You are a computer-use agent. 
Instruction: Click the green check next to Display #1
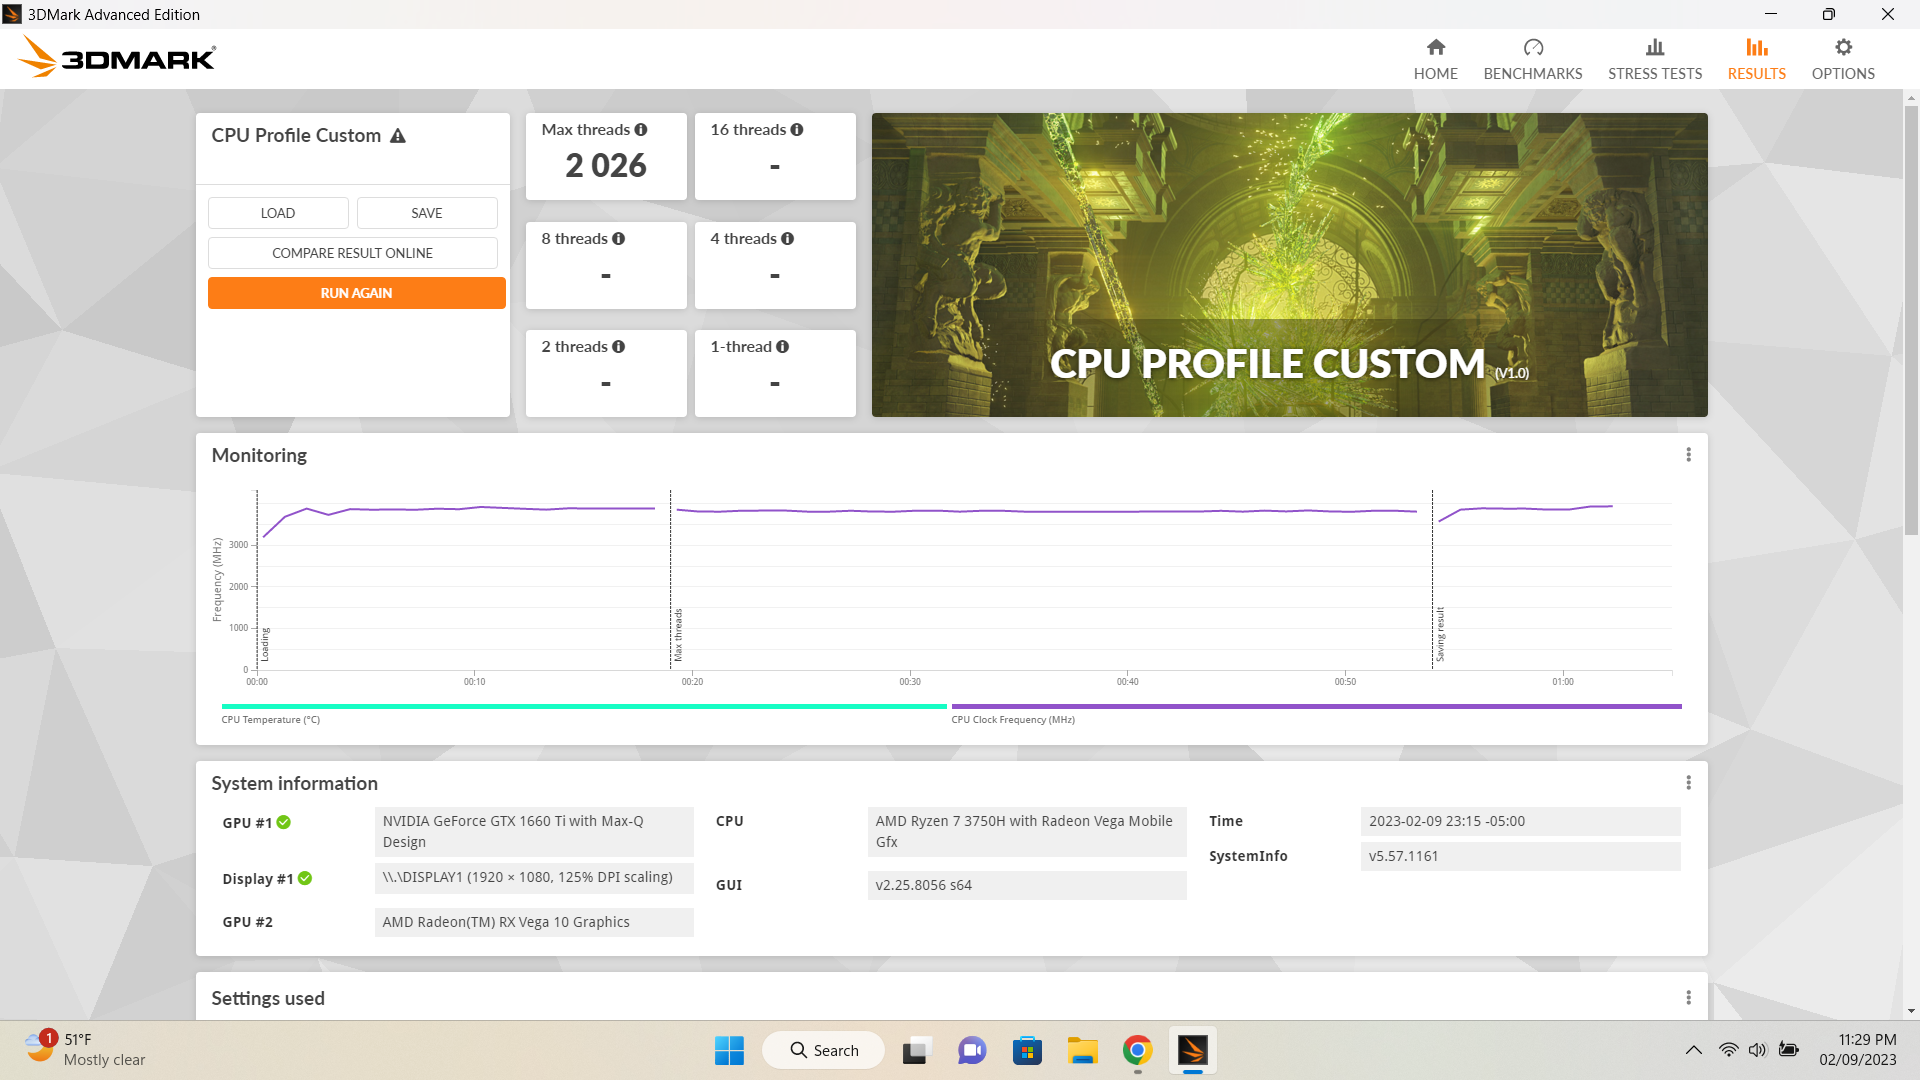point(305,879)
